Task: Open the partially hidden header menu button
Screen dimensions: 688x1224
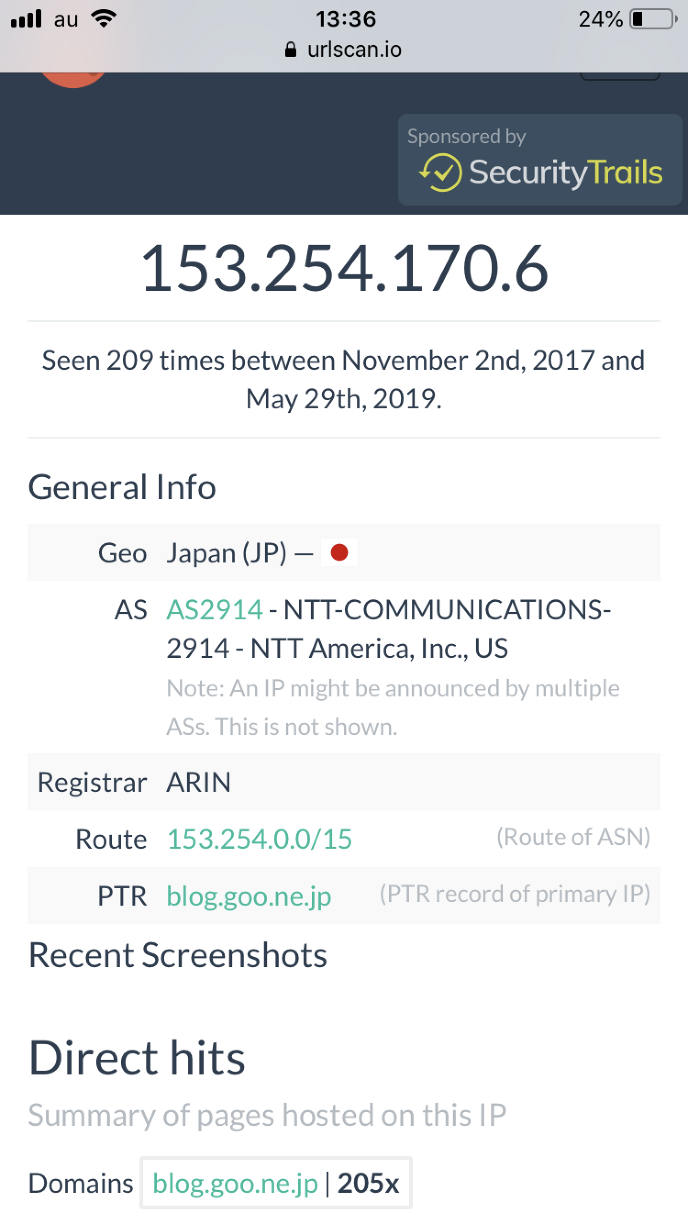Action: pyautogui.click(x=620, y=74)
